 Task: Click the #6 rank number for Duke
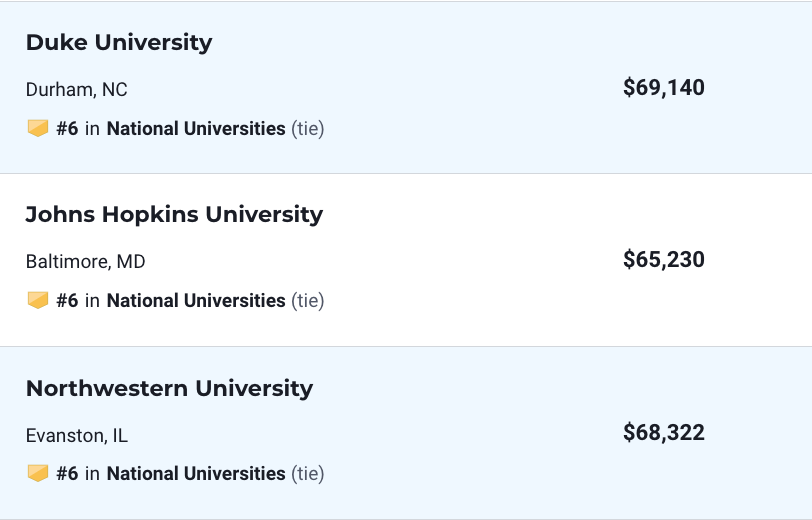[67, 128]
